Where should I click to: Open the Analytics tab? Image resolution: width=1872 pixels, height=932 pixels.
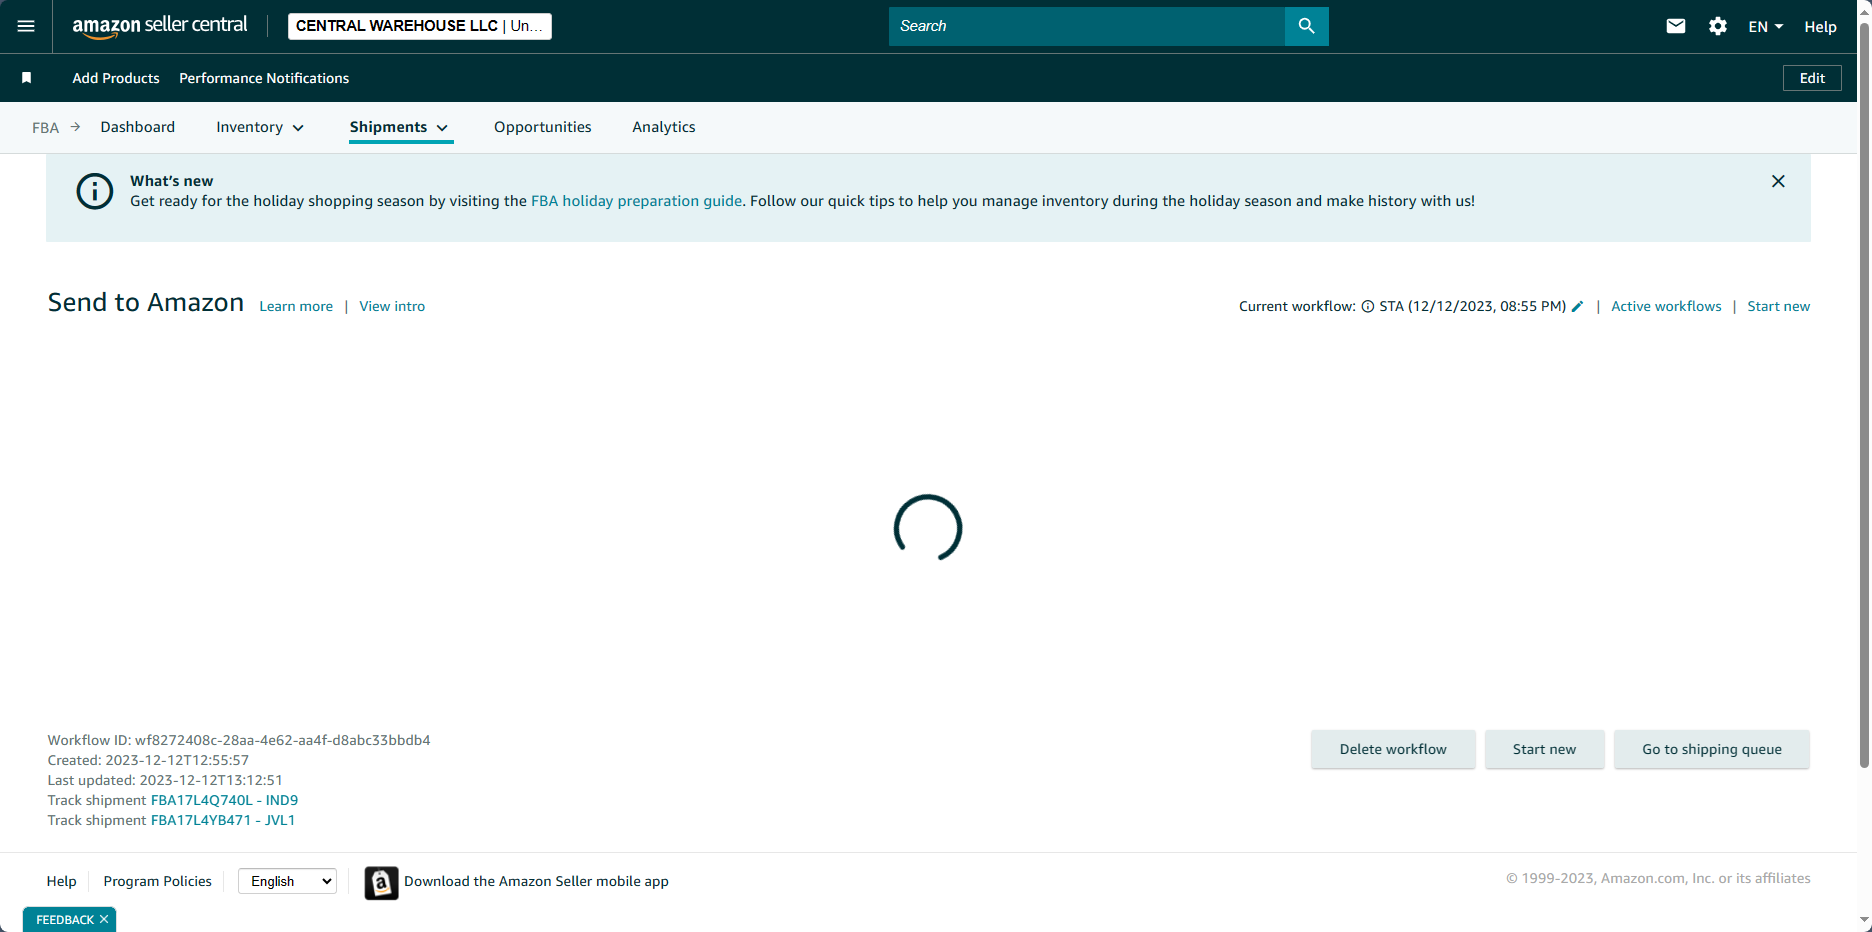pos(664,127)
